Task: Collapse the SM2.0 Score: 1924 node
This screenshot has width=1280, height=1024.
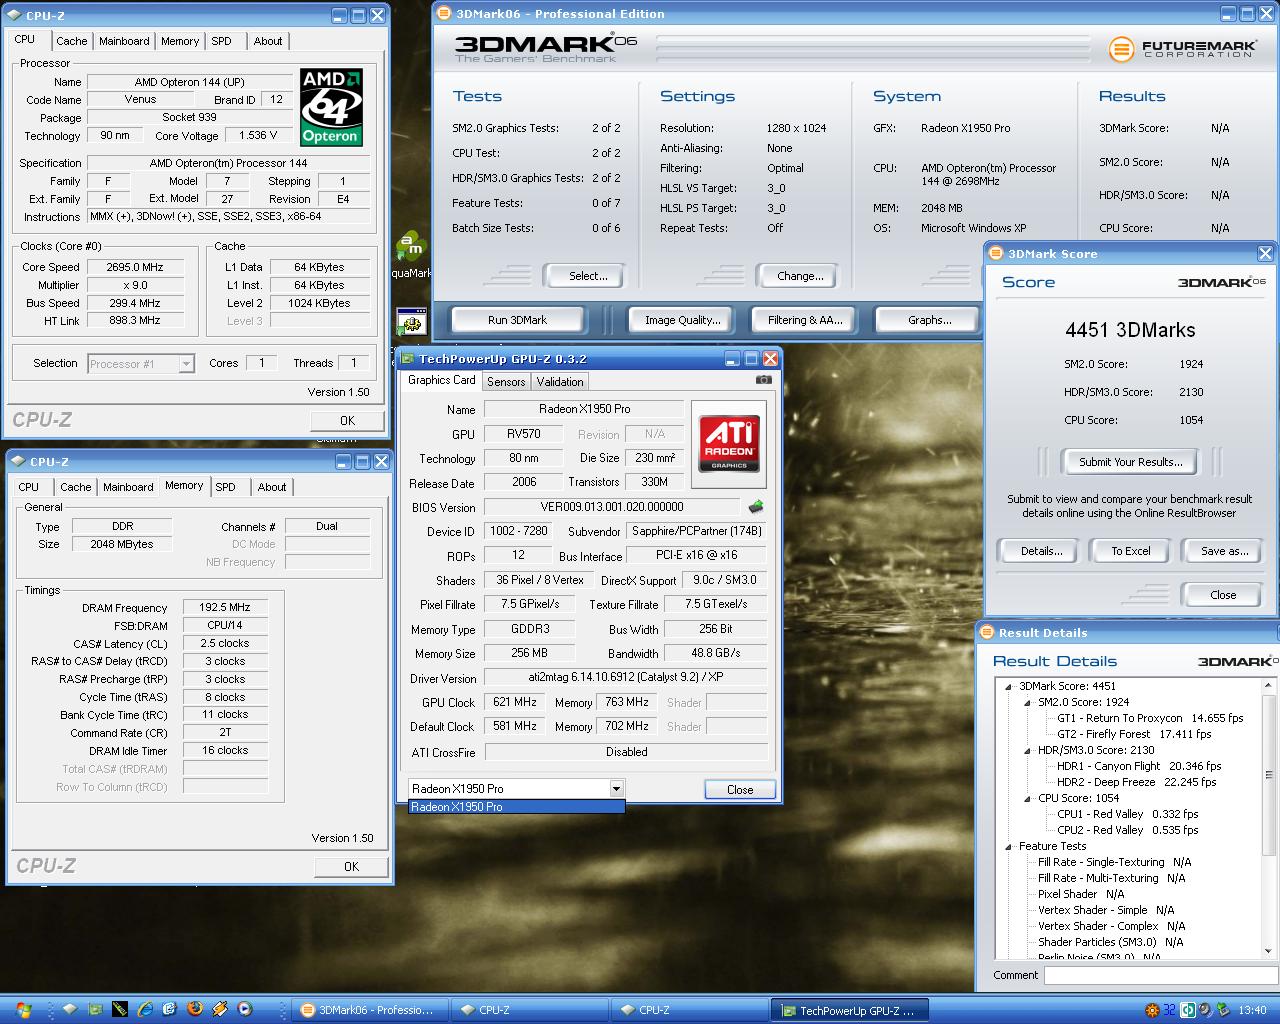Action: pyautogui.click(x=1028, y=702)
